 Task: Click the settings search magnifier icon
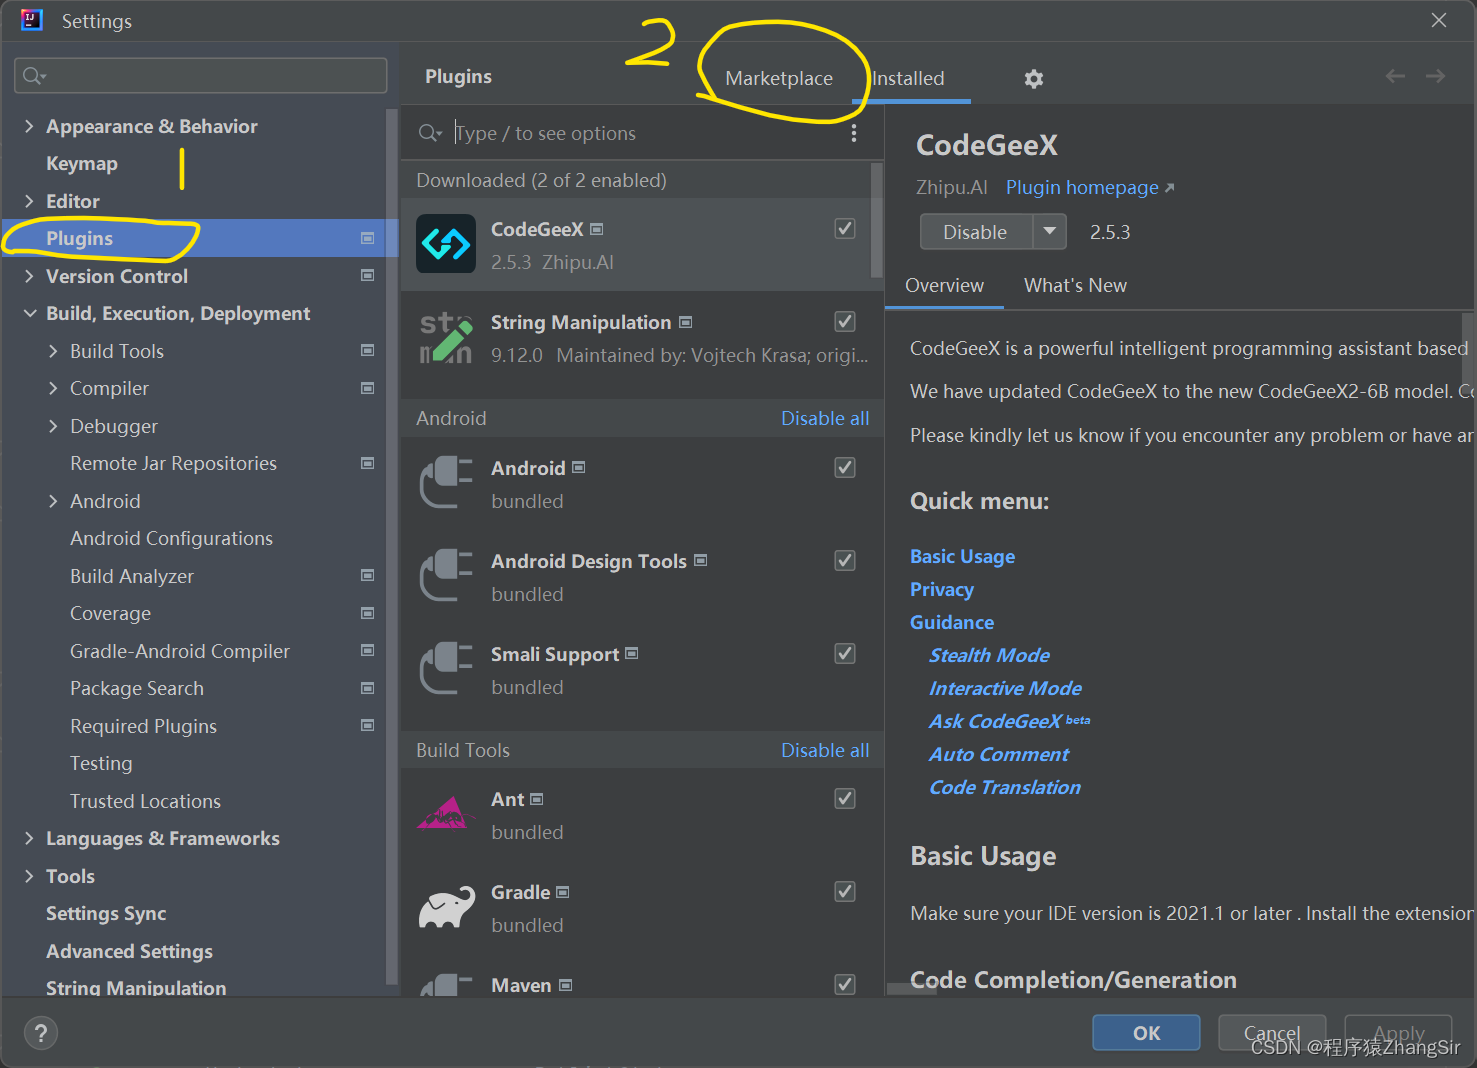point(34,76)
